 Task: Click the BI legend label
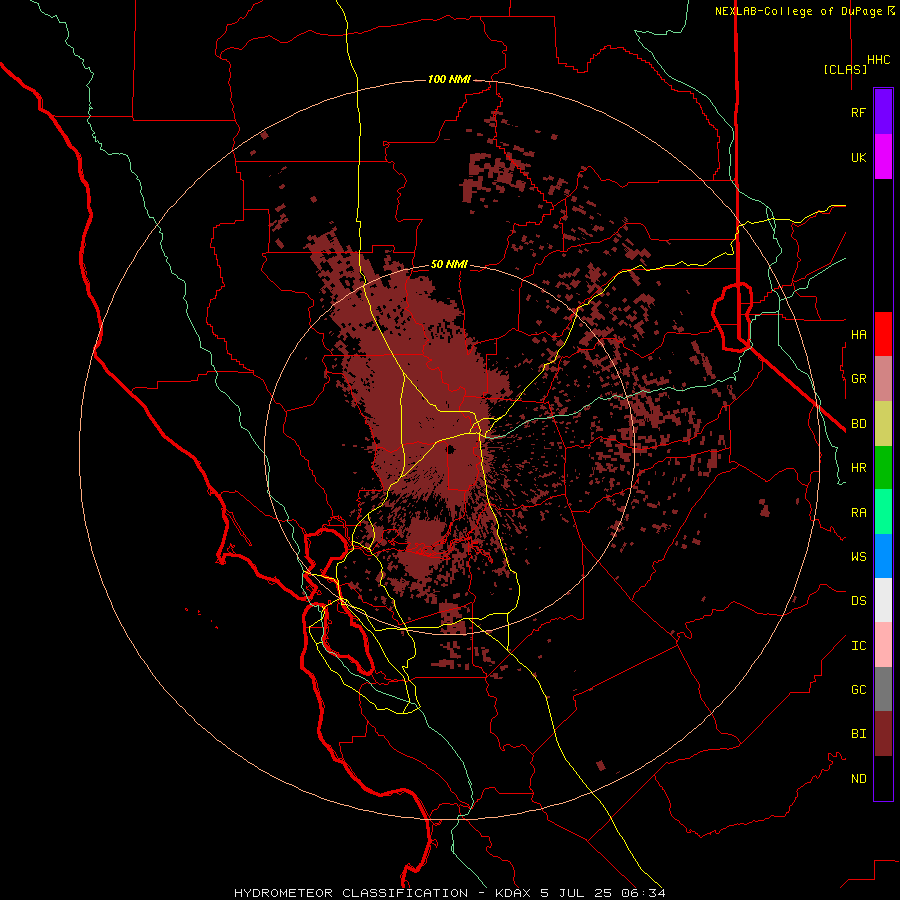[858, 734]
